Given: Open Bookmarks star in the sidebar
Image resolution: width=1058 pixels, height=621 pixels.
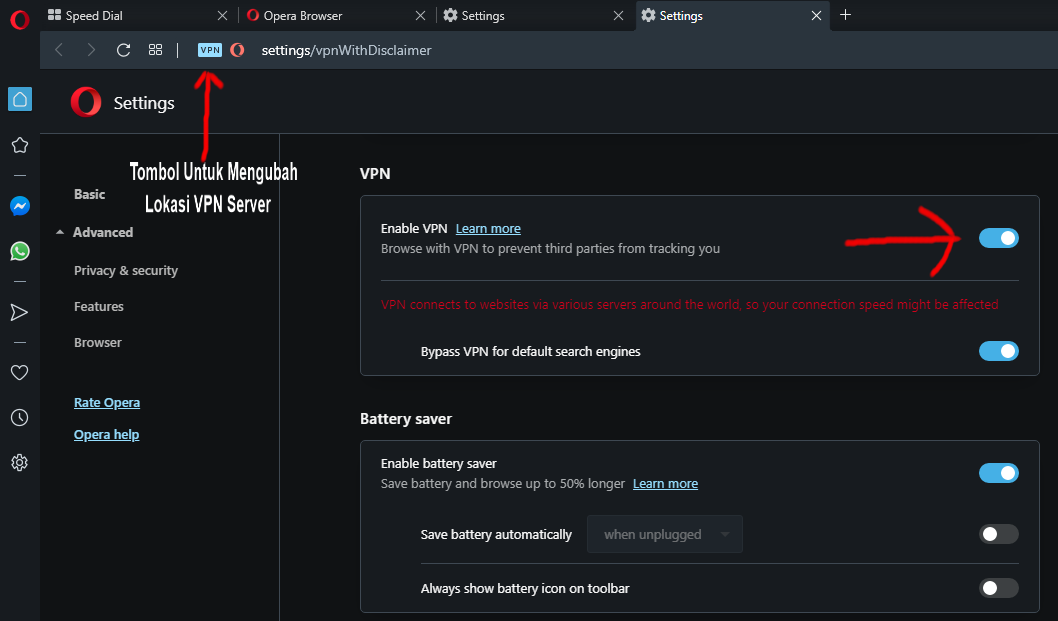Looking at the screenshot, I should pos(20,145).
